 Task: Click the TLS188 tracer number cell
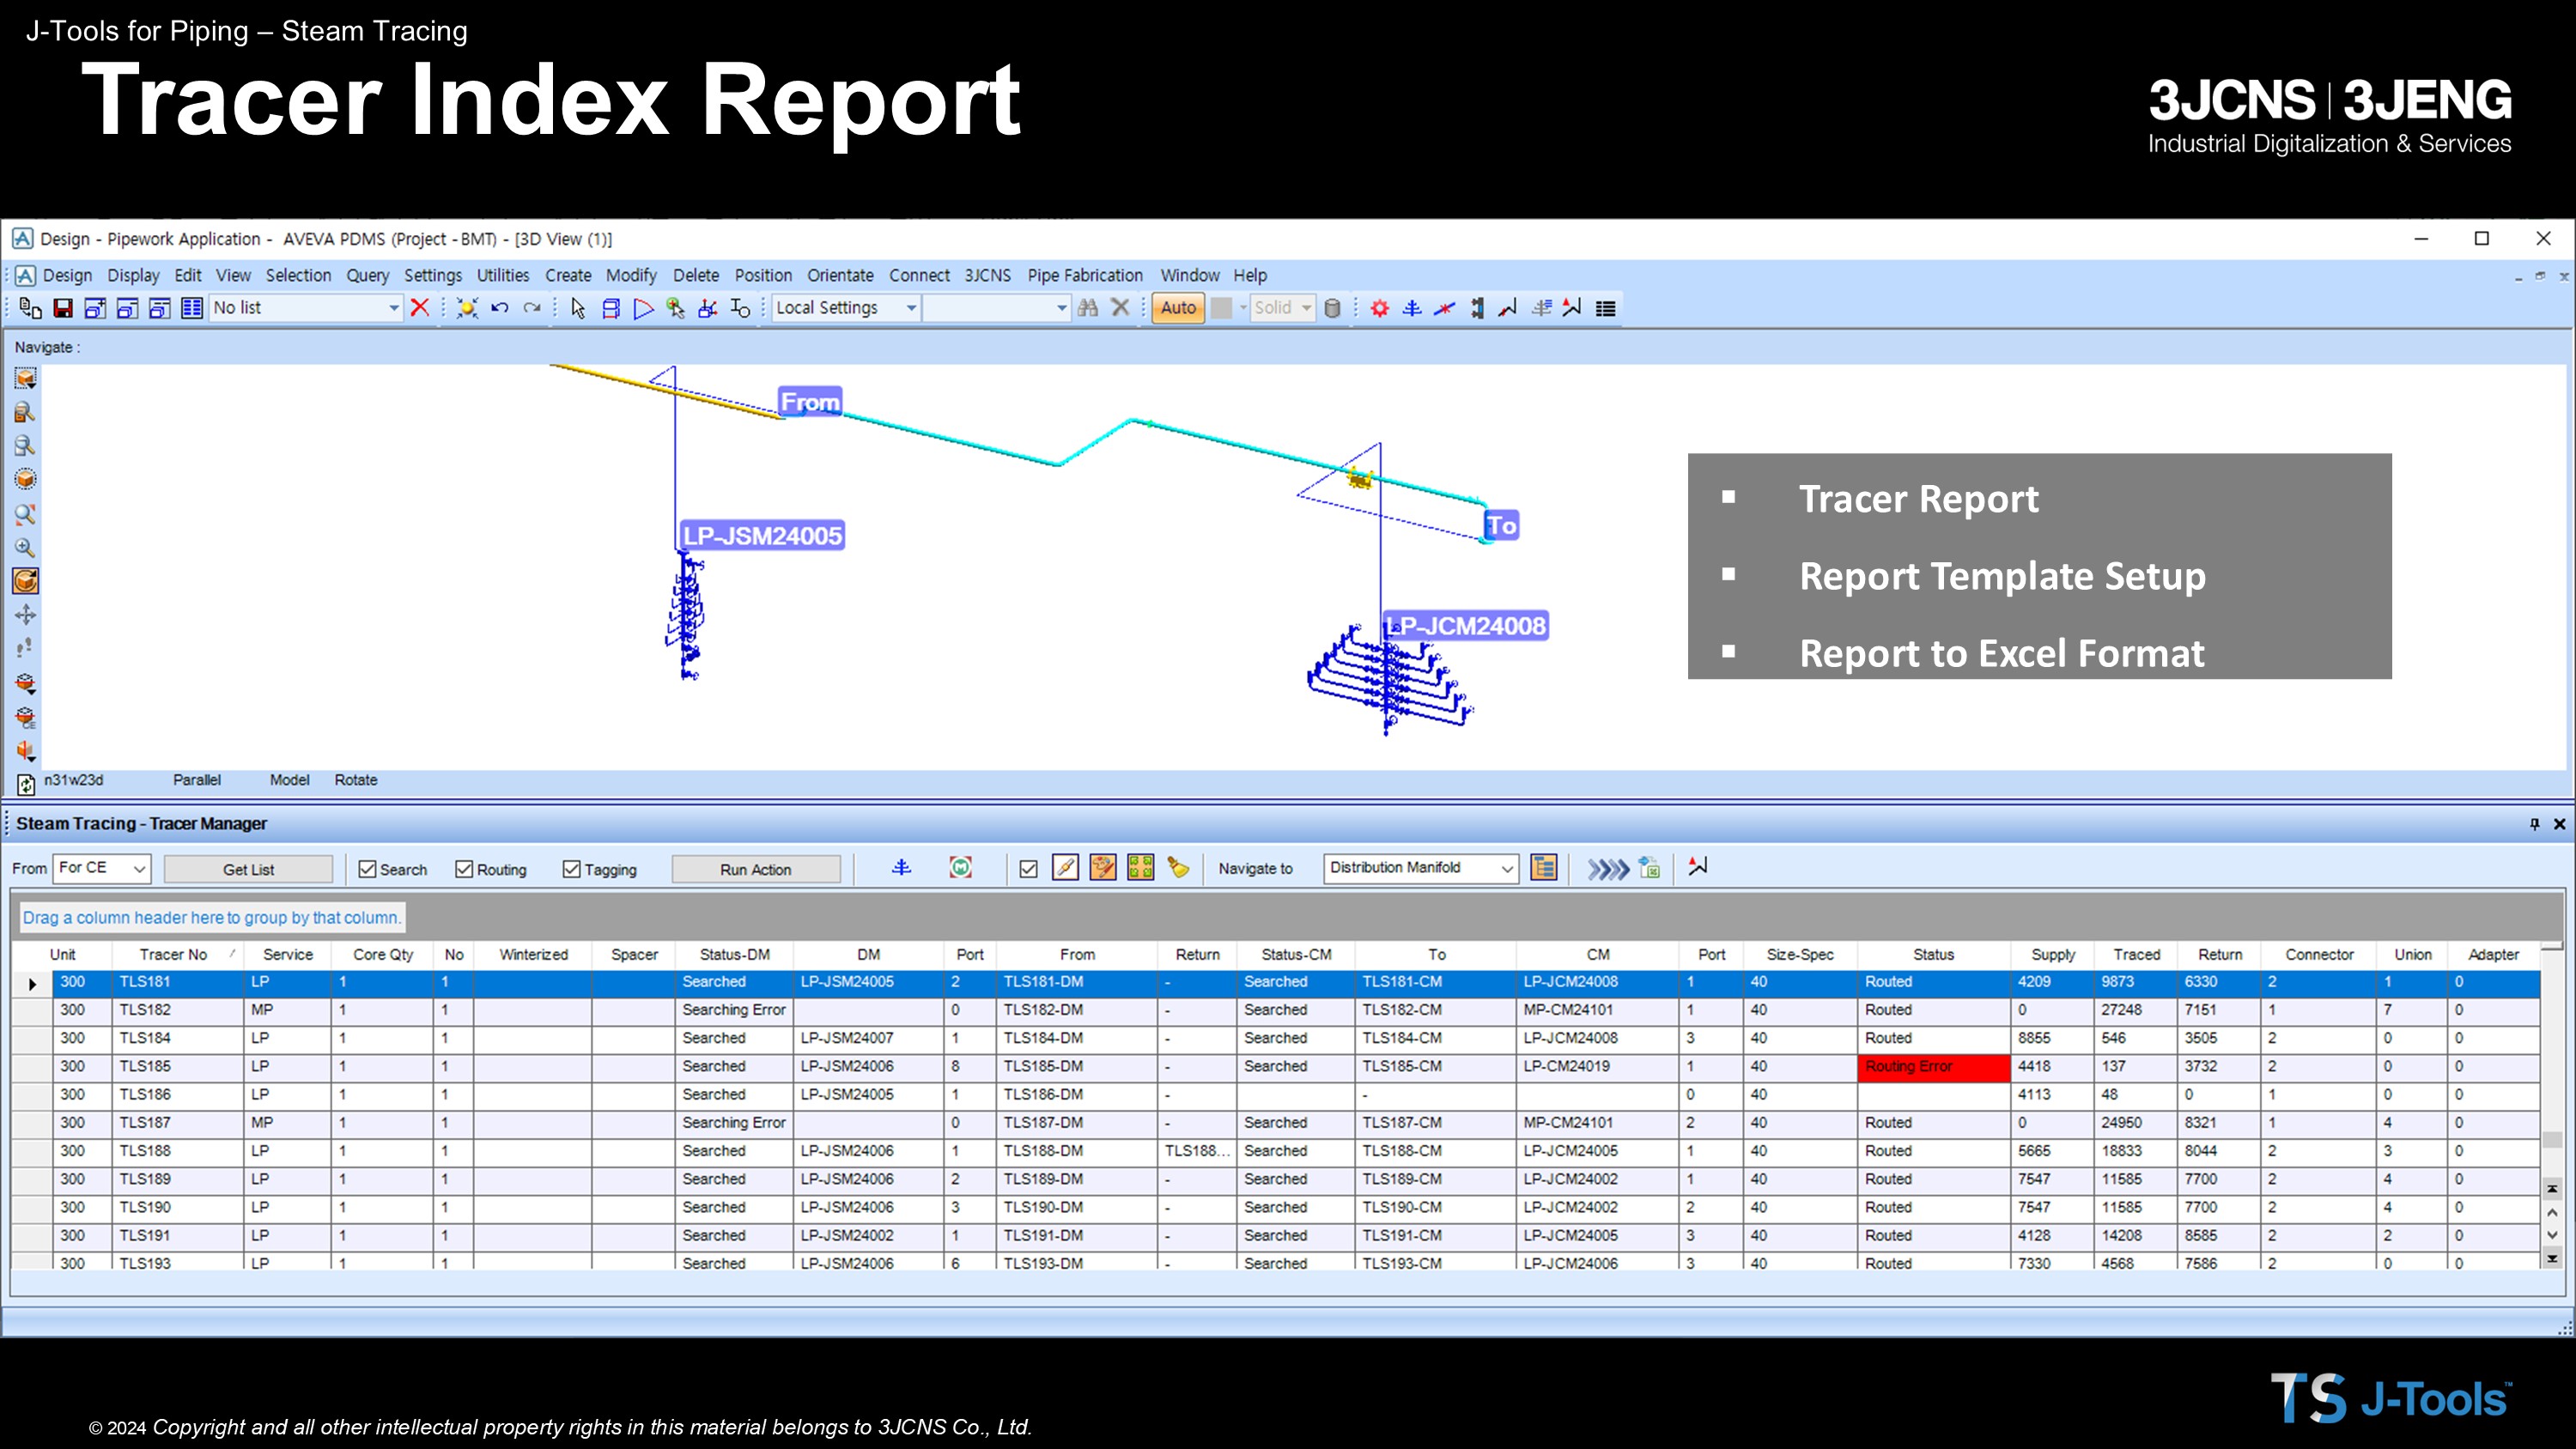(178, 1150)
